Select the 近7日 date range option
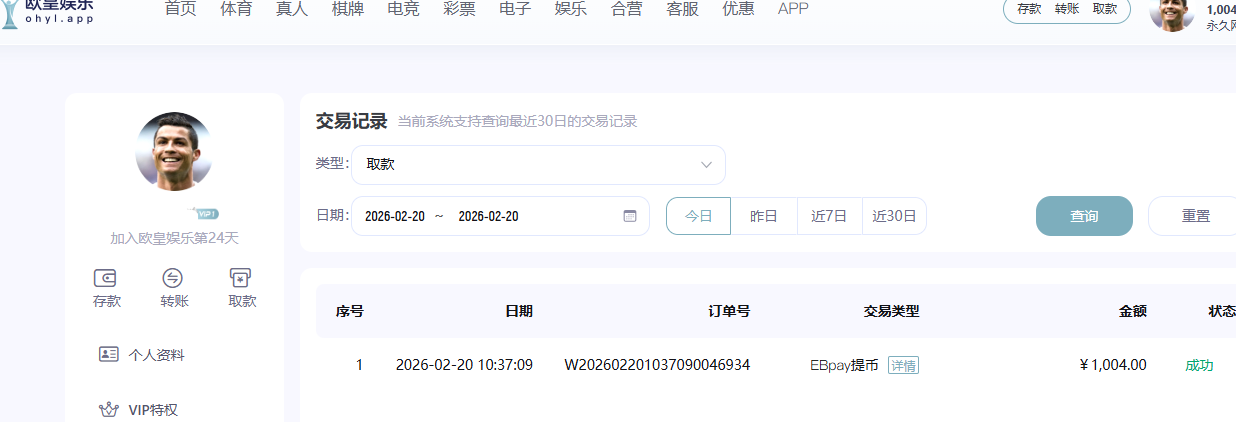This screenshot has height=422, width=1236. (829, 216)
